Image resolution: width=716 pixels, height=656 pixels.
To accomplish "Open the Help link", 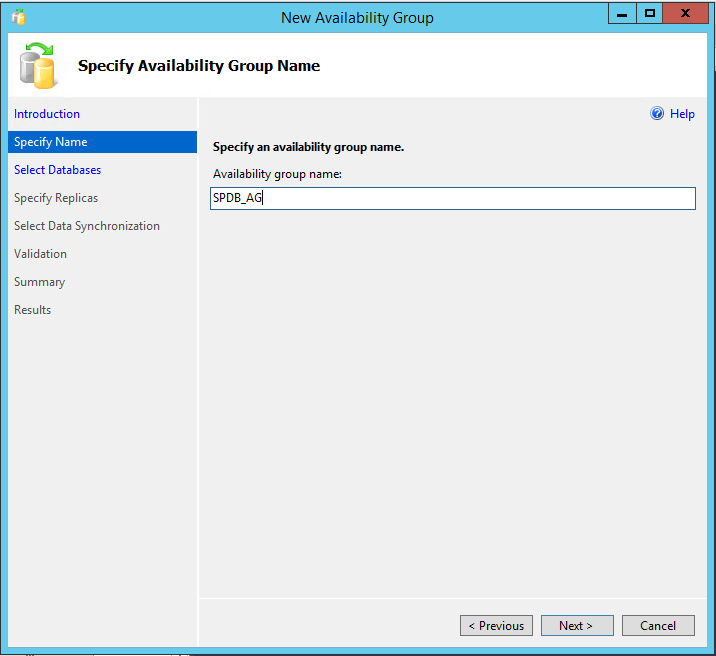I will coord(682,114).
